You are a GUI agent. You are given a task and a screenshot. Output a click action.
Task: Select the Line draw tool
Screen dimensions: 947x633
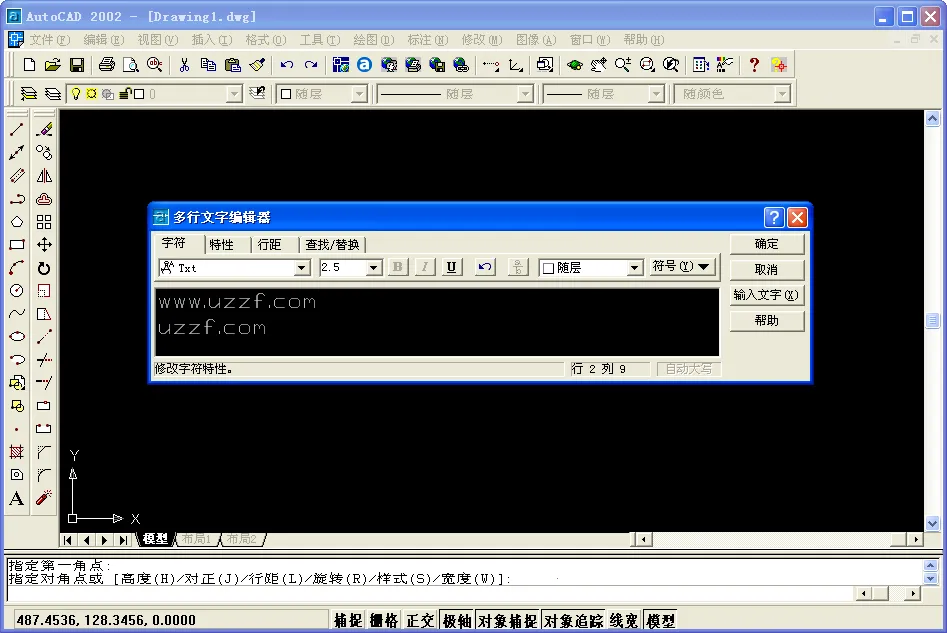(17, 129)
